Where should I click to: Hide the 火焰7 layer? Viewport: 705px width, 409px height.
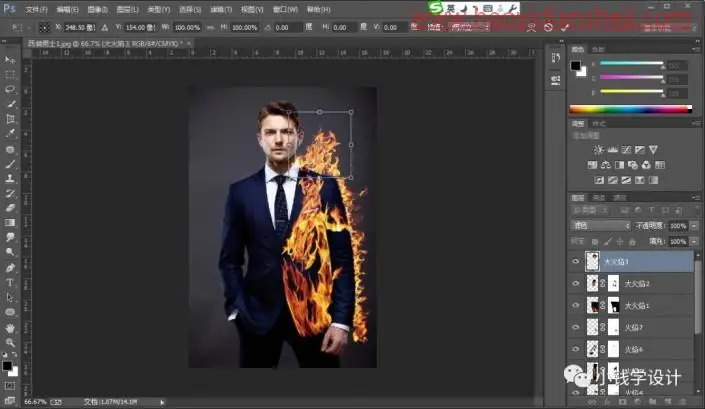576,327
